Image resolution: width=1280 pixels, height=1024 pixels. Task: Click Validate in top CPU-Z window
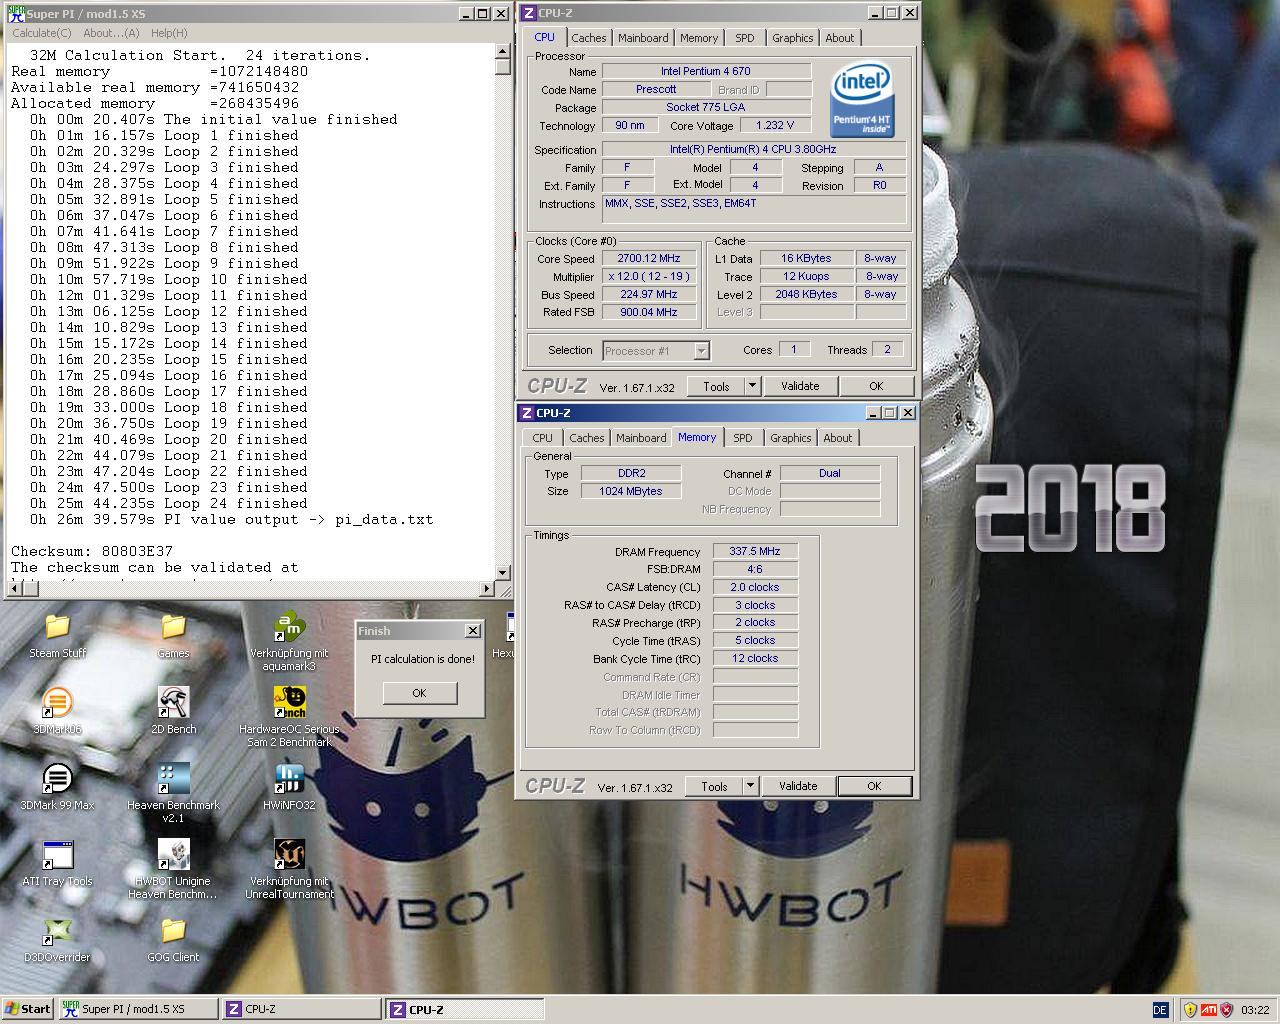[800, 386]
